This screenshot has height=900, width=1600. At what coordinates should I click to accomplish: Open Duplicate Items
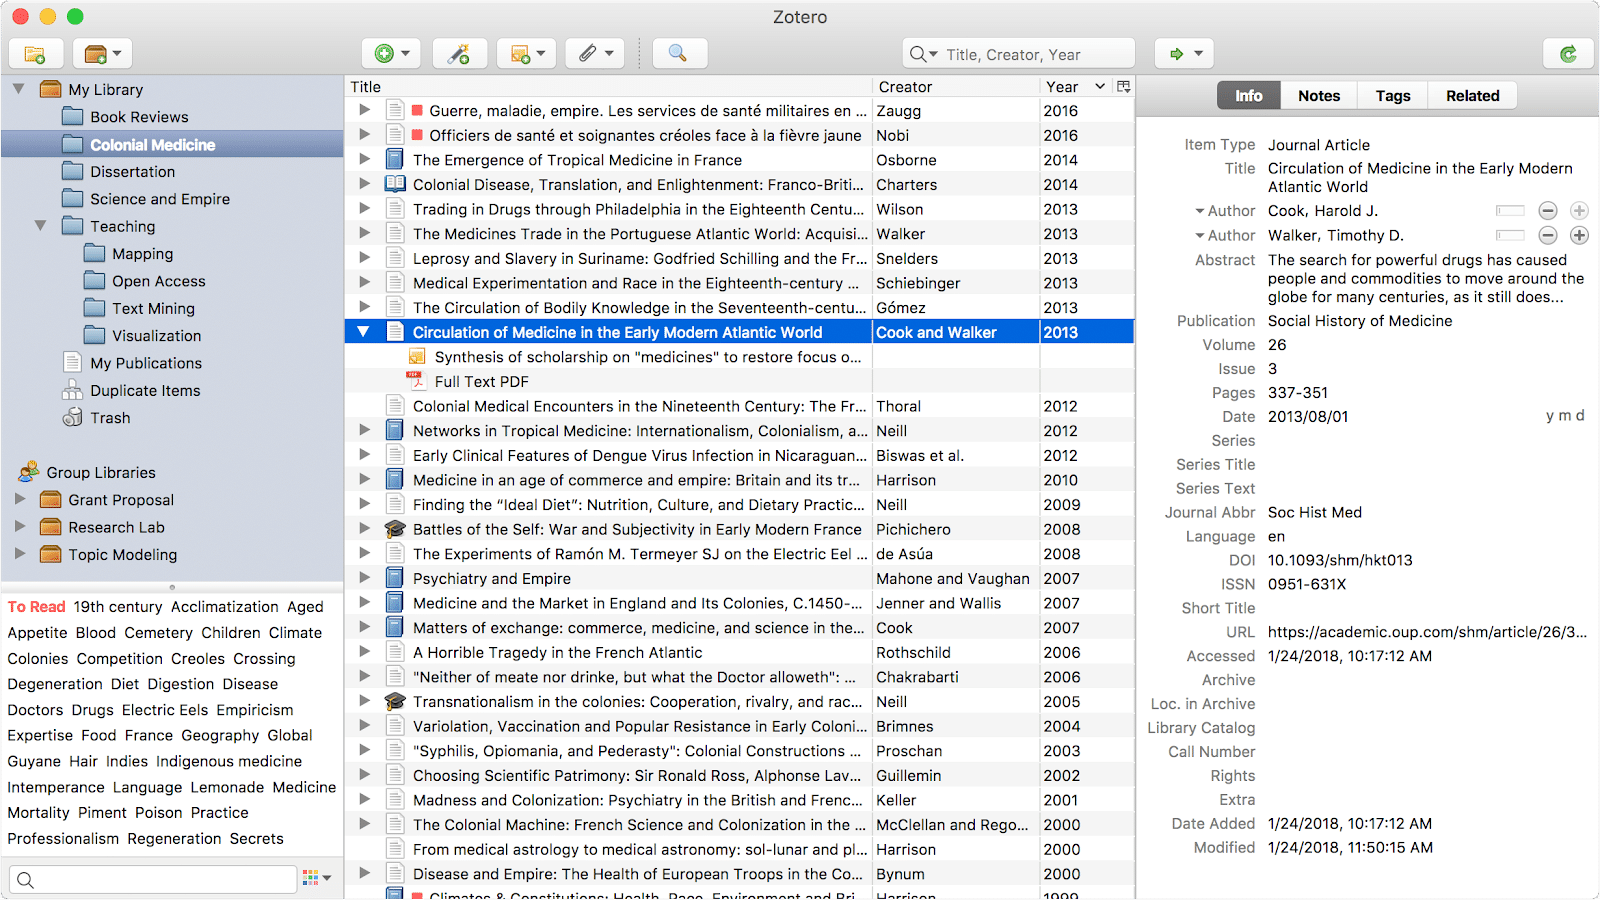(x=145, y=391)
